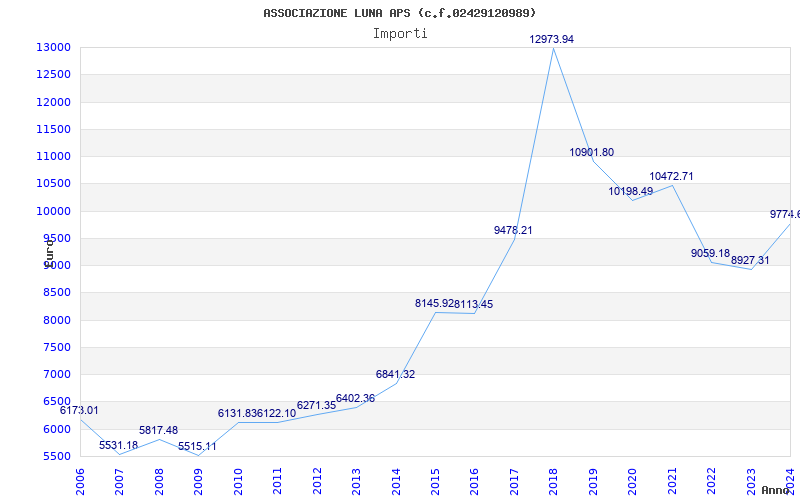Image resolution: width=800 pixels, height=500 pixels.
Task: Click data label 6402.36
Action: tap(355, 398)
